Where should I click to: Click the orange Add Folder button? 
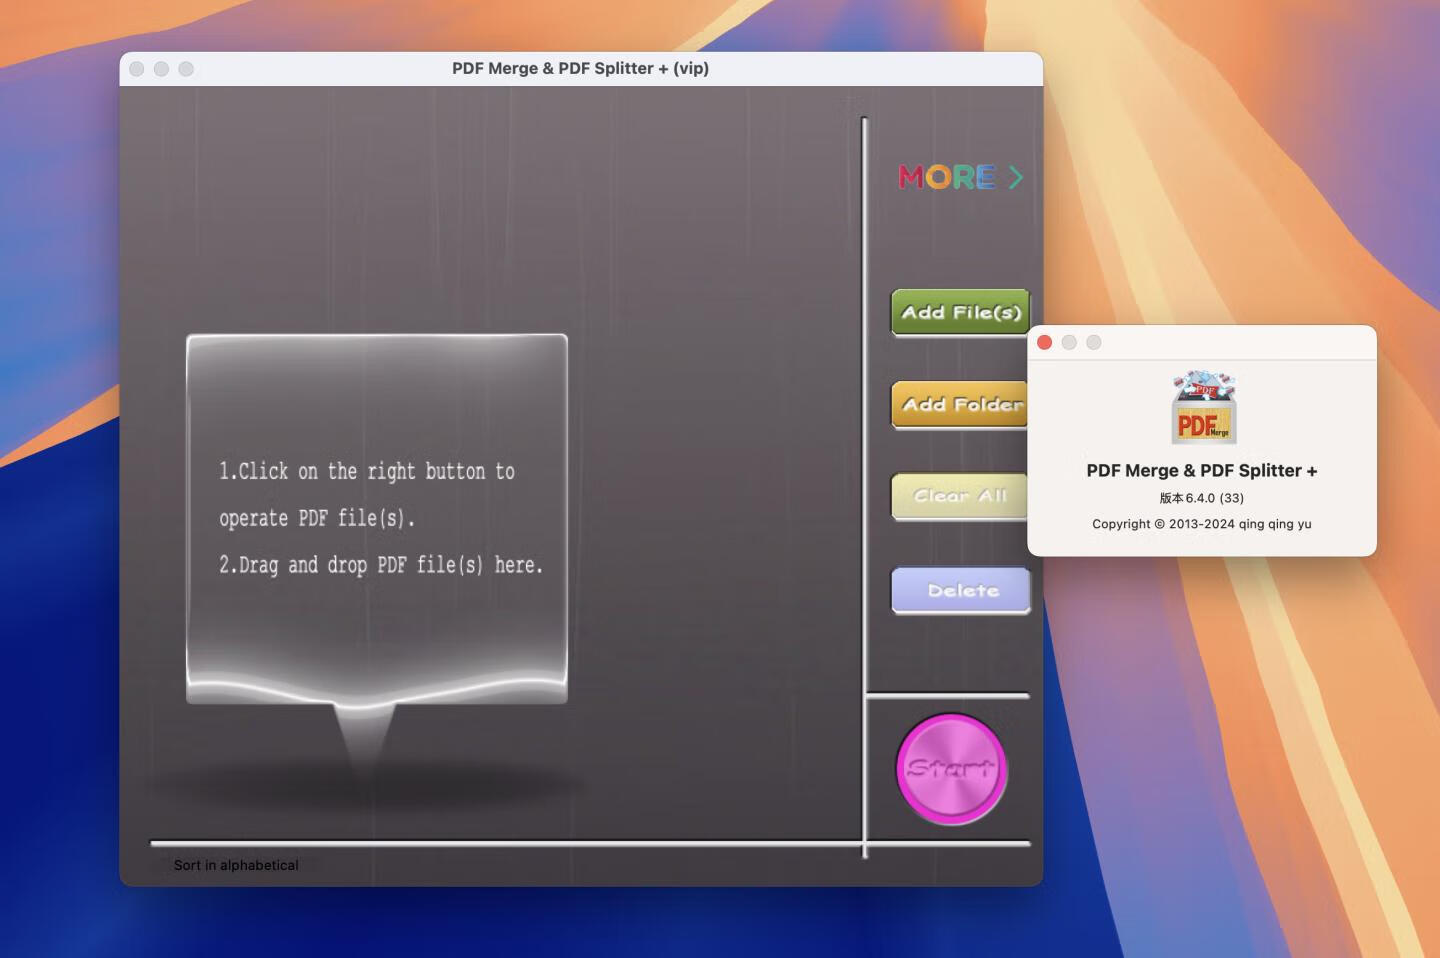pos(959,405)
